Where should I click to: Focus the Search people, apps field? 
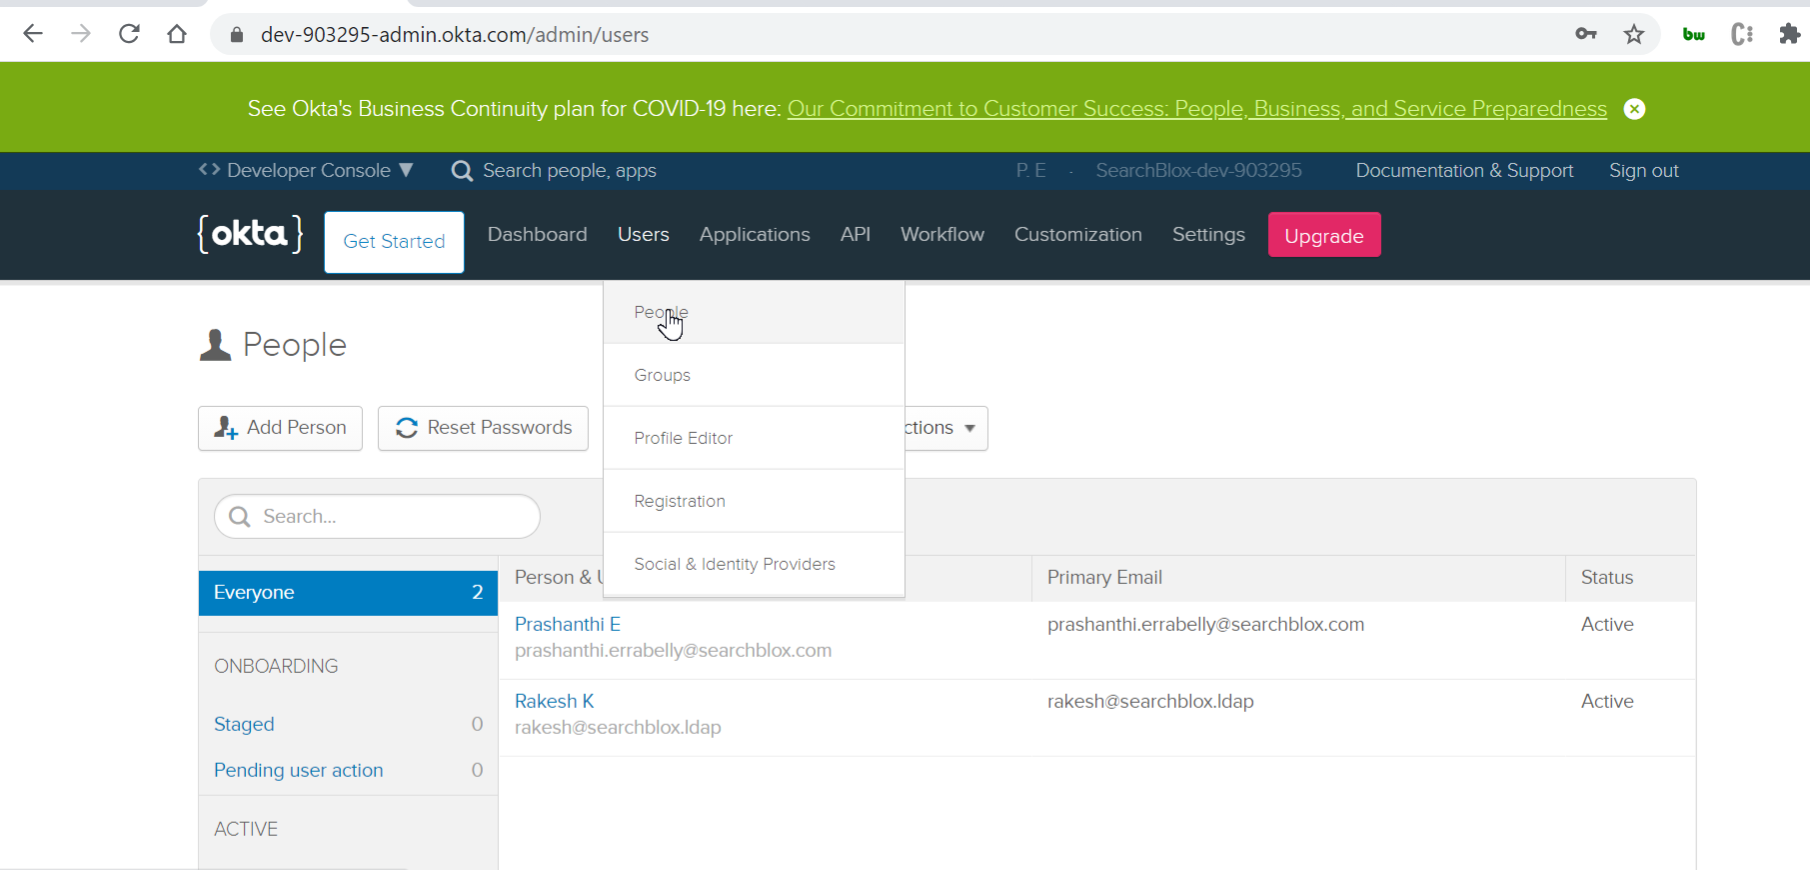pyautogui.click(x=569, y=170)
